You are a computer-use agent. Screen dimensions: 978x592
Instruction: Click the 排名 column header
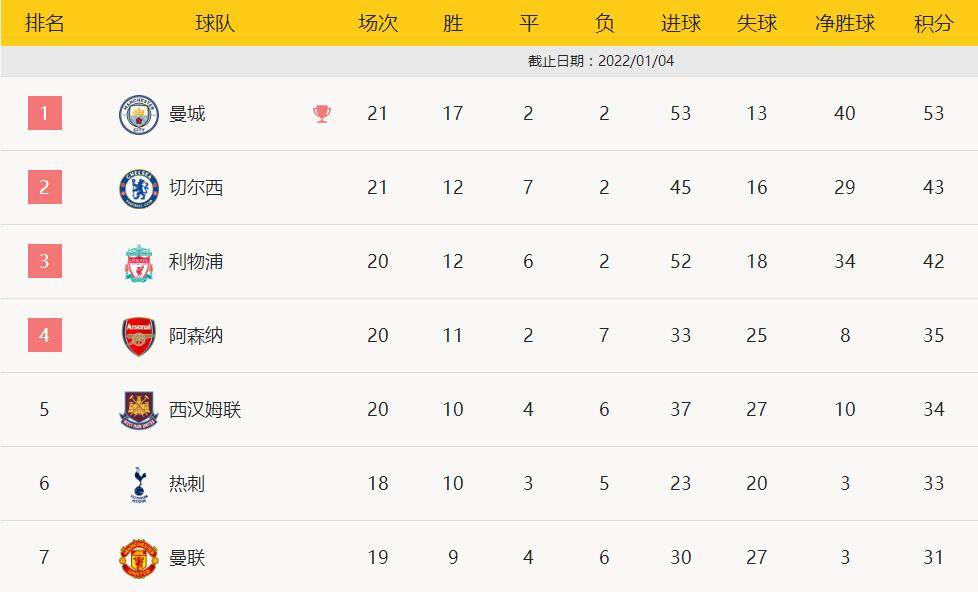pos(45,23)
